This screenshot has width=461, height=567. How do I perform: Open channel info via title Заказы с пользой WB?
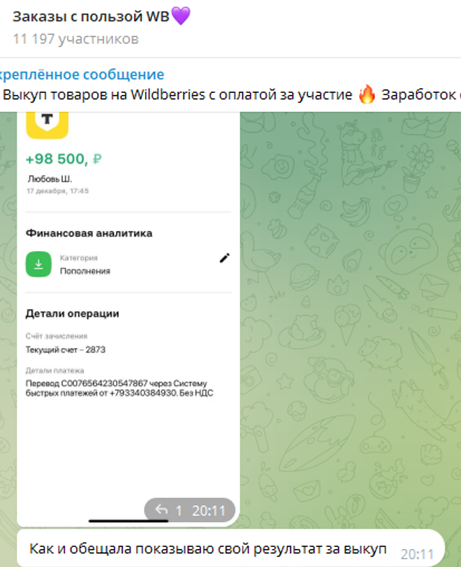click(x=91, y=17)
